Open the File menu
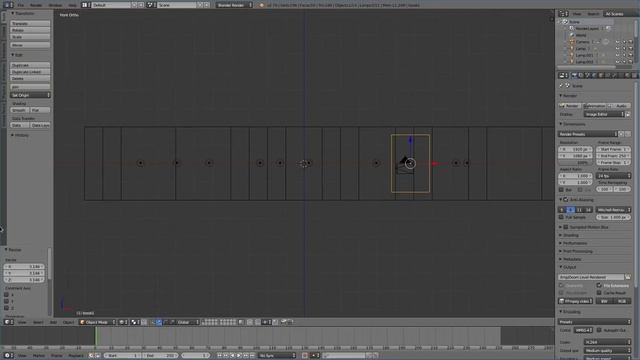This screenshot has width=640, height=360. click(x=20, y=5)
